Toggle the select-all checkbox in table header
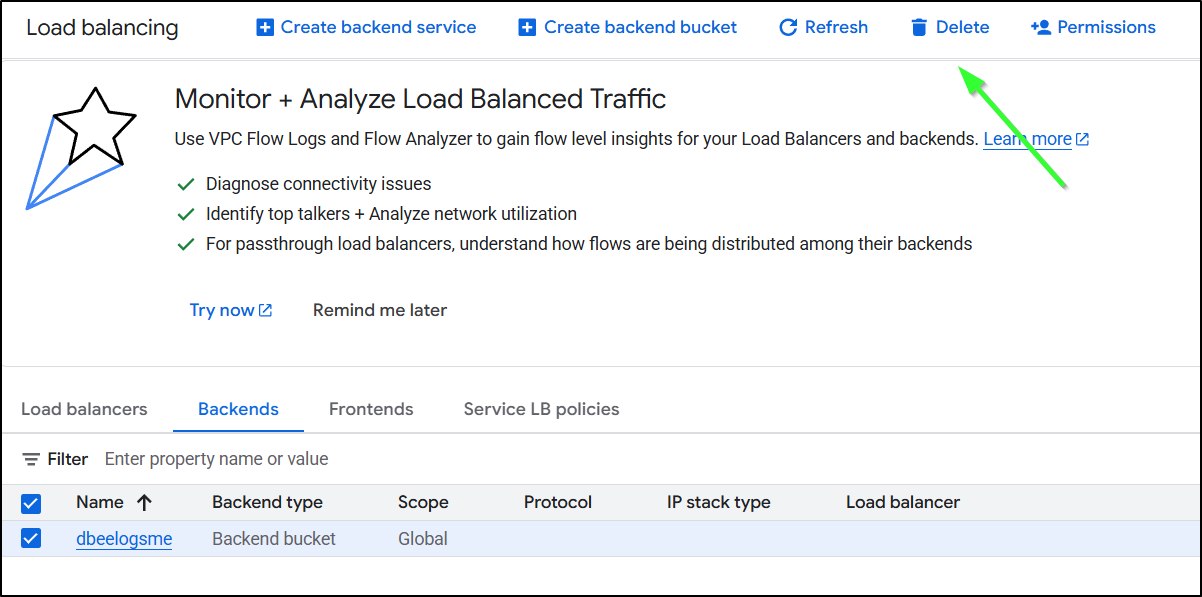This screenshot has width=1202, height=597. coord(31,503)
